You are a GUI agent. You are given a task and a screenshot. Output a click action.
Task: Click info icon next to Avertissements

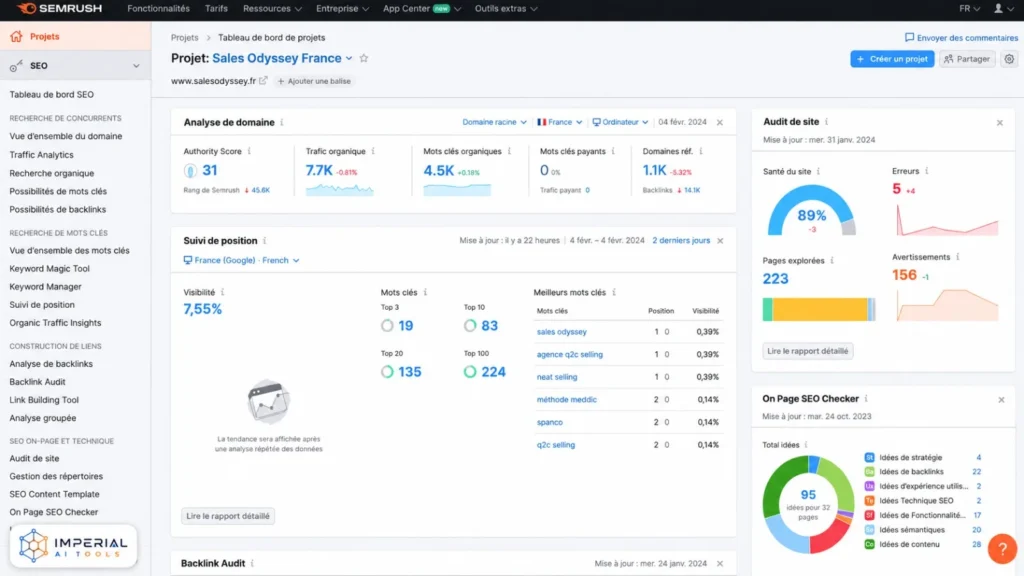(x=957, y=257)
